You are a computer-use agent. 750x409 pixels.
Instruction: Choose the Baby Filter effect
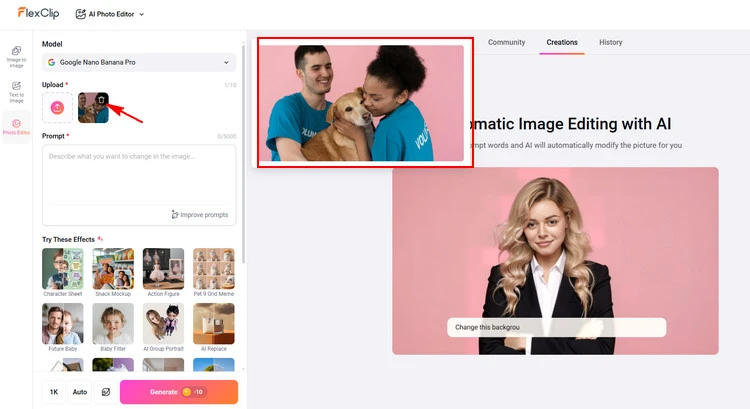click(113, 327)
